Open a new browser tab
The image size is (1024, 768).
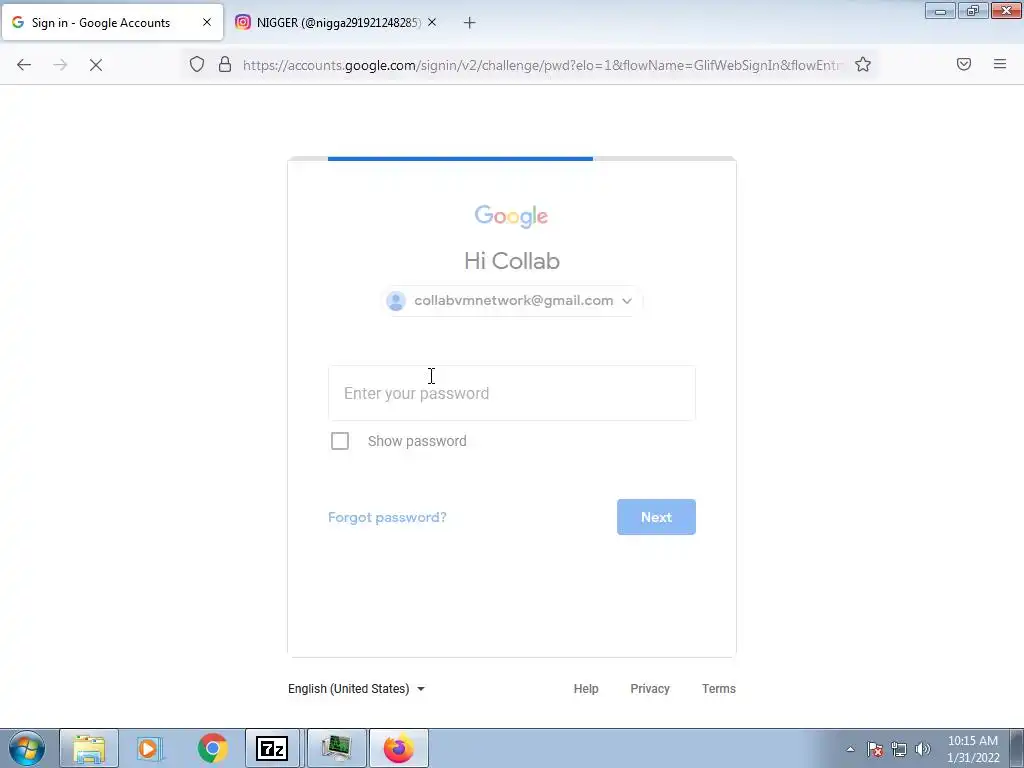[x=469, y=23]
